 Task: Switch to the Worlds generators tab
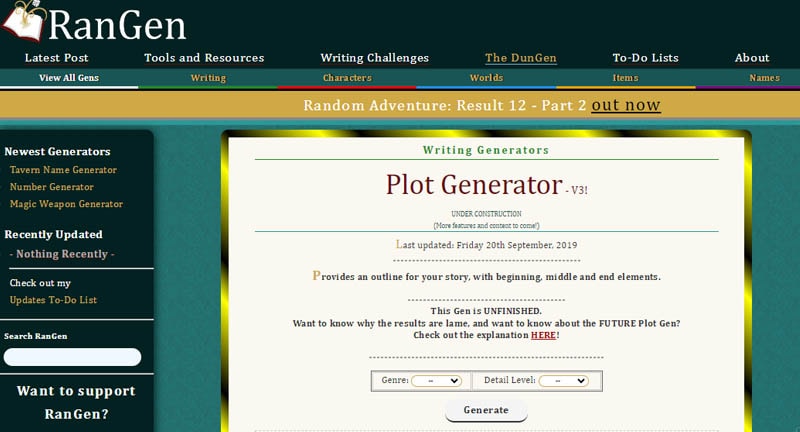point(486,78)
